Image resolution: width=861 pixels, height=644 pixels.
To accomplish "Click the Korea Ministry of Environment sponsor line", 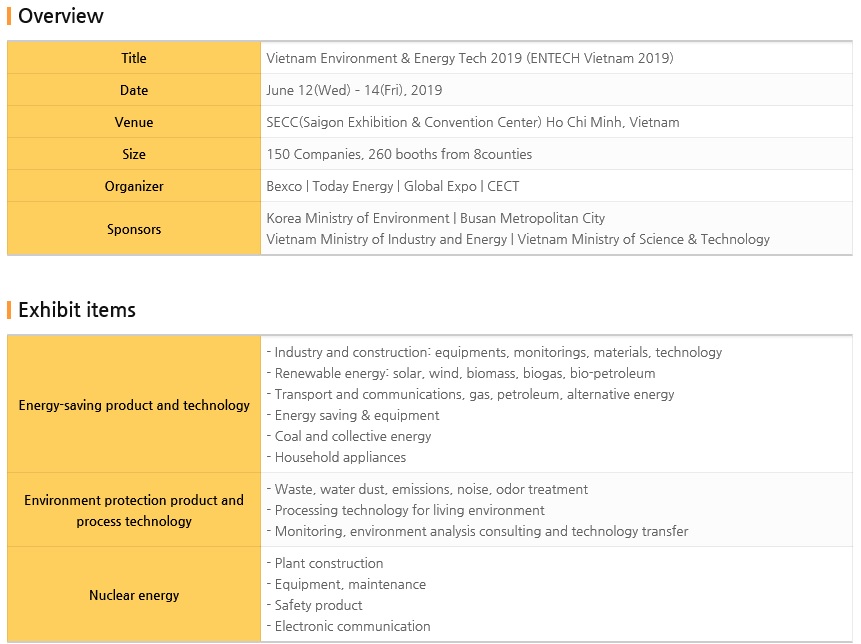I will click(435, 218).
